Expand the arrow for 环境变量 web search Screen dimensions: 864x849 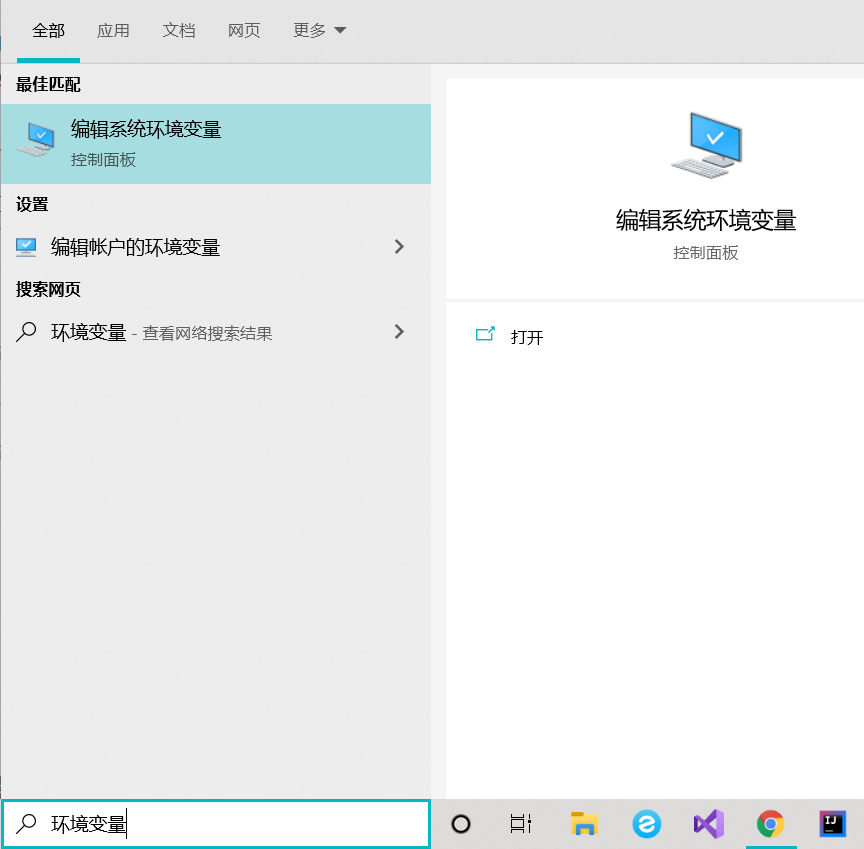(399, 332)
